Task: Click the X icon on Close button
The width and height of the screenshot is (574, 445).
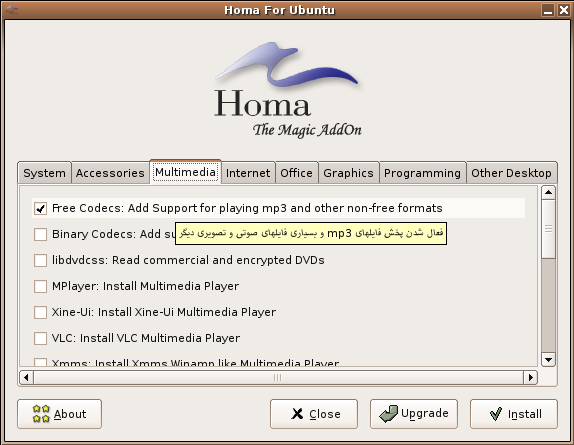Action: pyautogui.click(x=297, y=414)
